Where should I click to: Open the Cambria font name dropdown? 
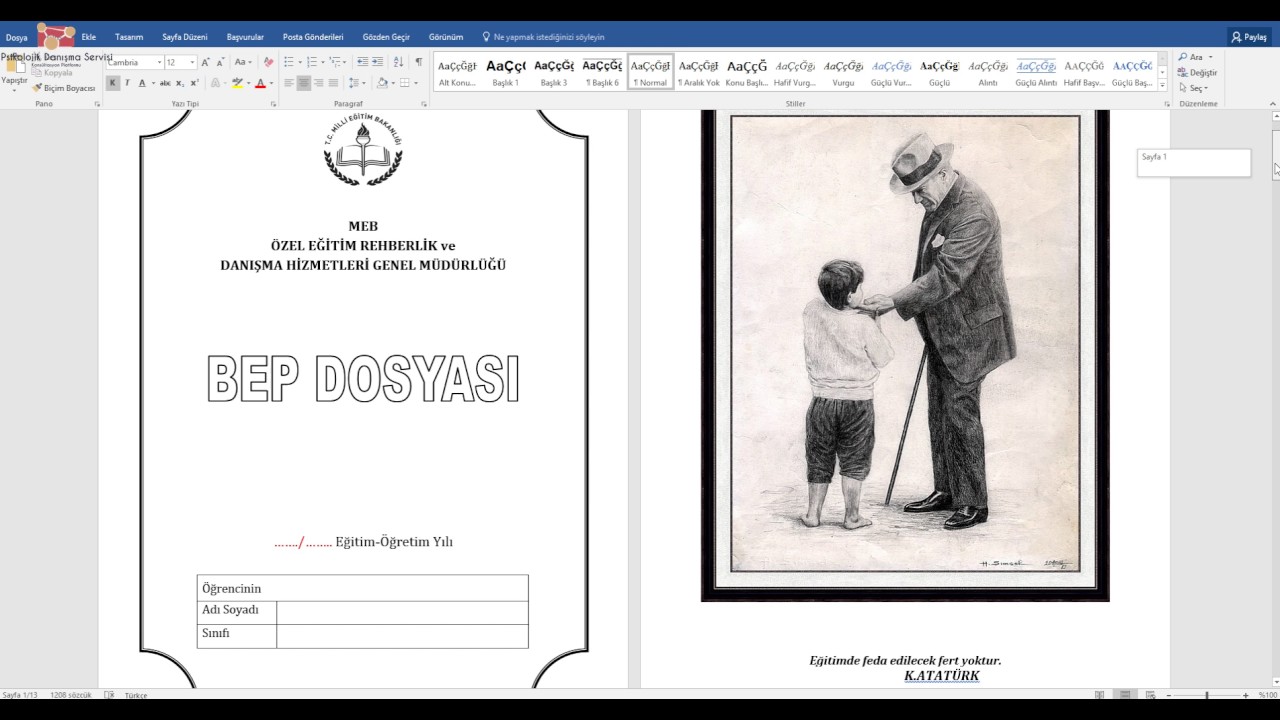[159, 63]
